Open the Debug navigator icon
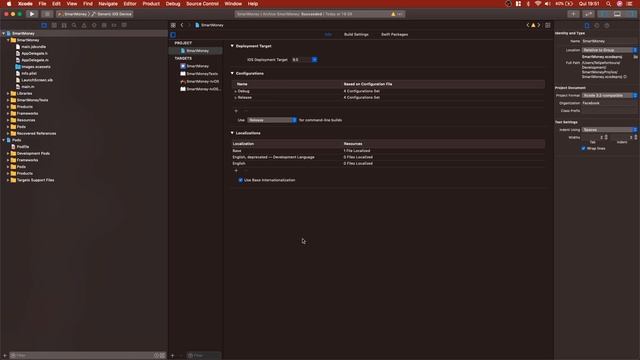 (104, 25)
